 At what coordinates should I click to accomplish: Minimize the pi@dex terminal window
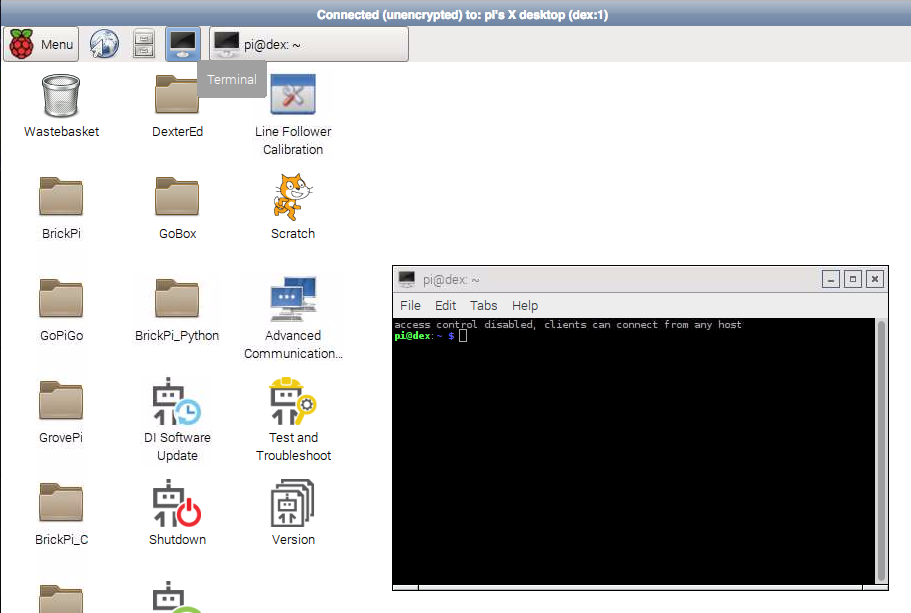click(831, 279)
